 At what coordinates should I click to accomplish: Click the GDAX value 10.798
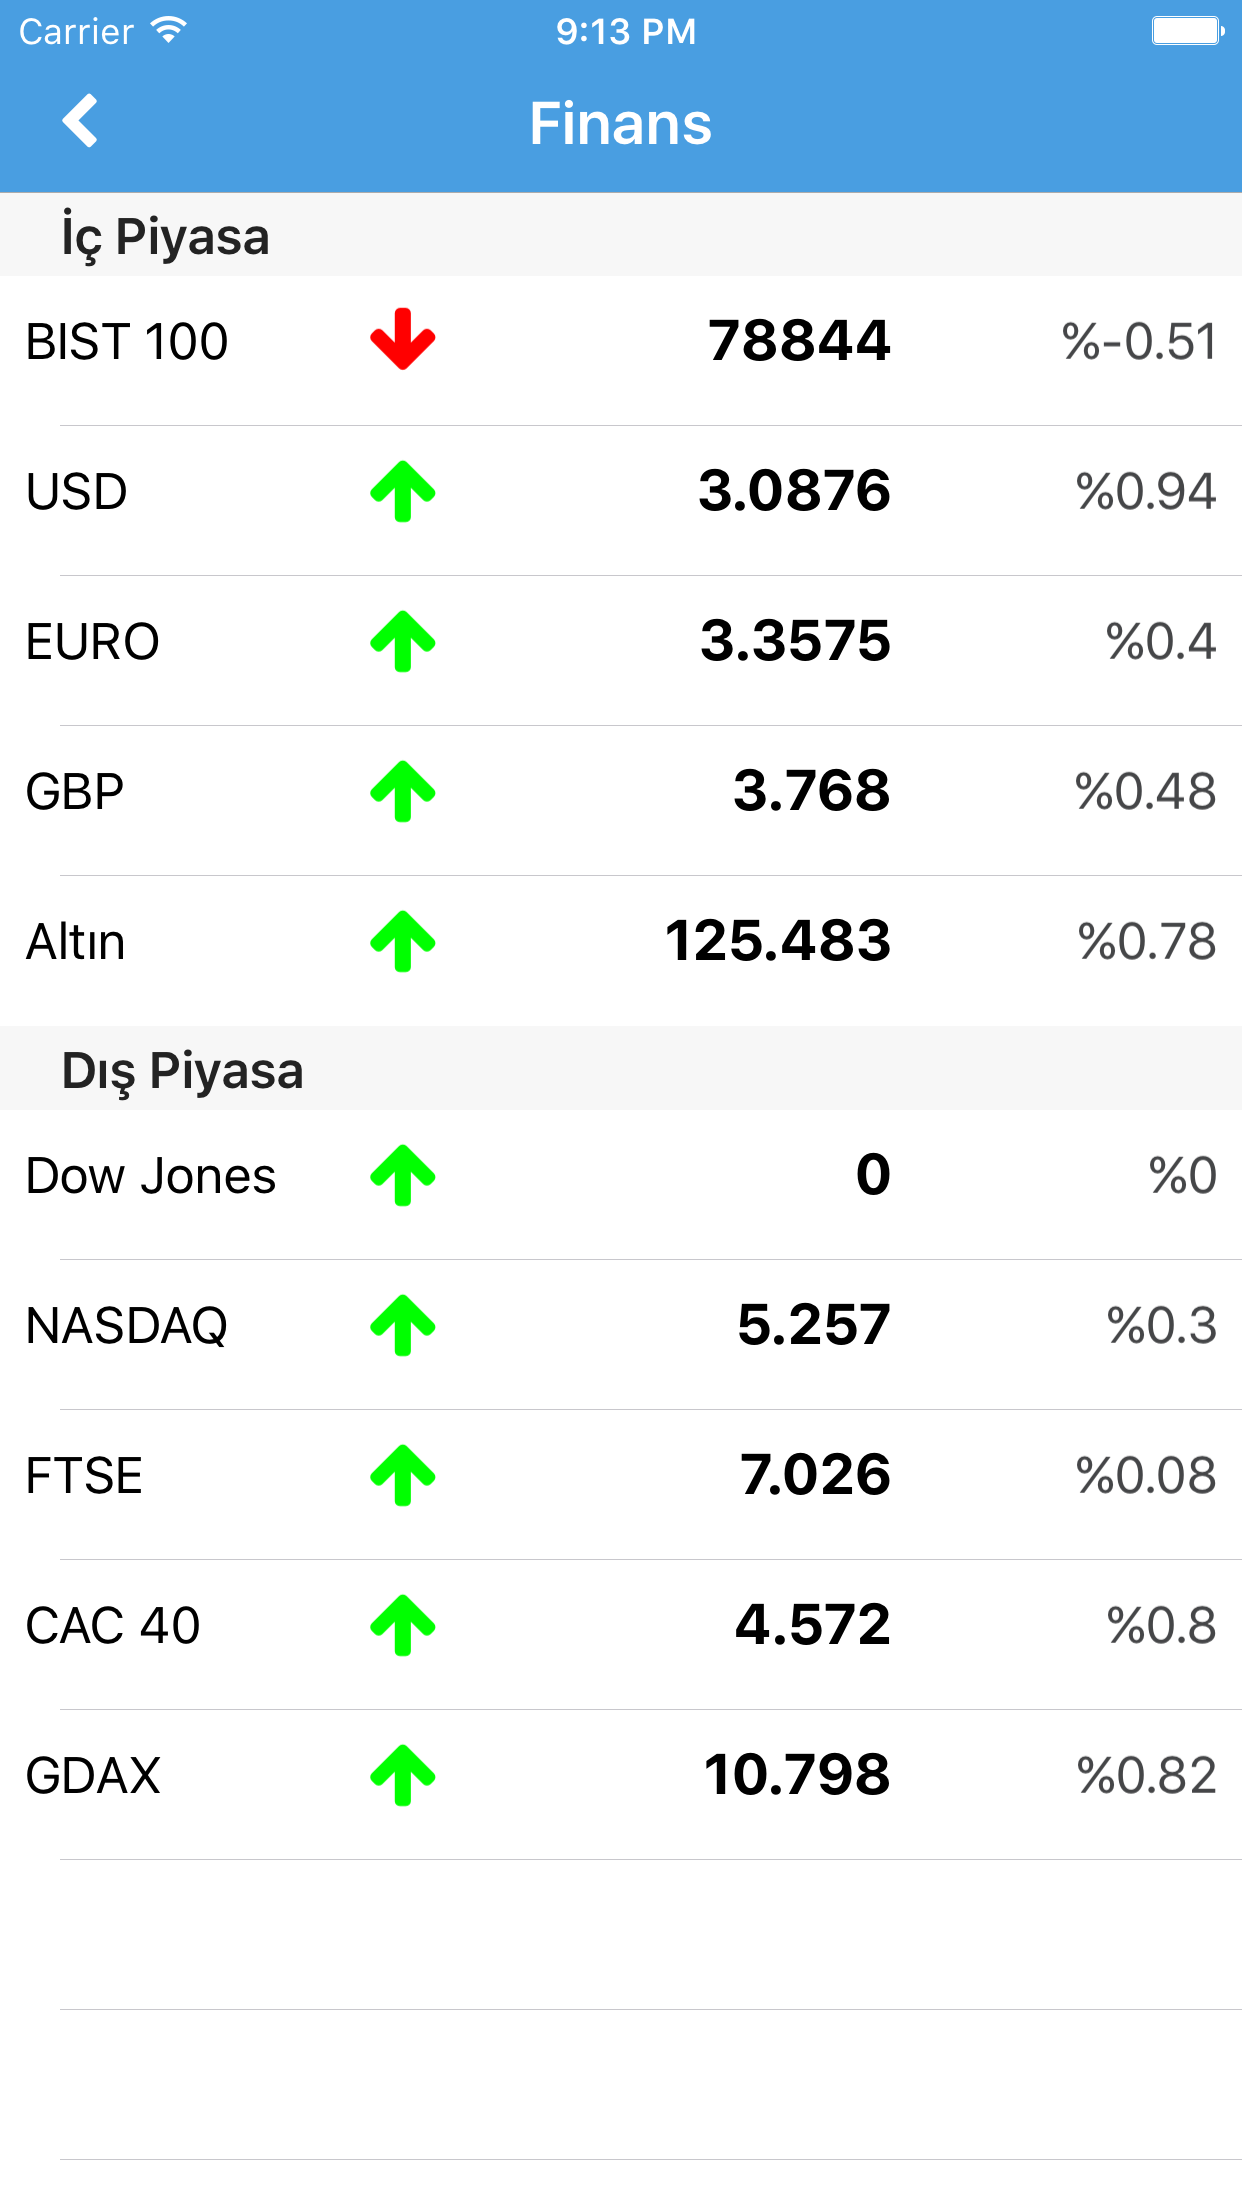click(796, 1775)
